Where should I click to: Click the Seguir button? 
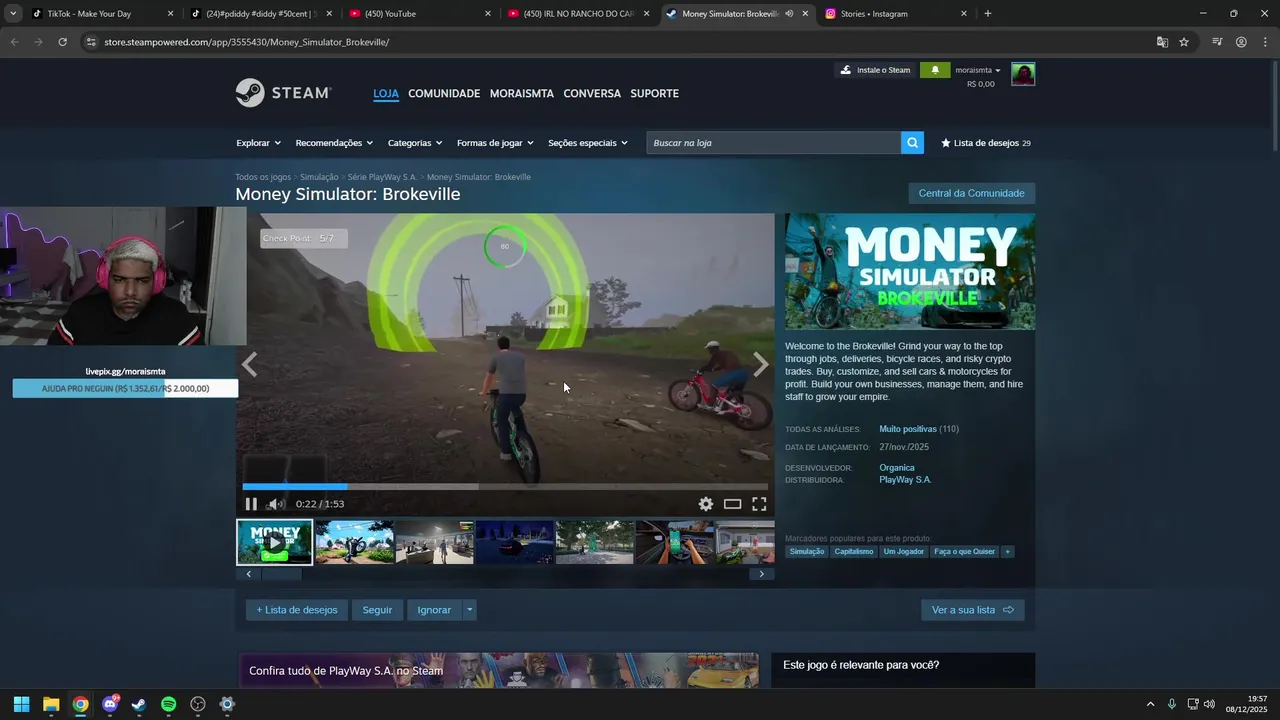[377, 610]
